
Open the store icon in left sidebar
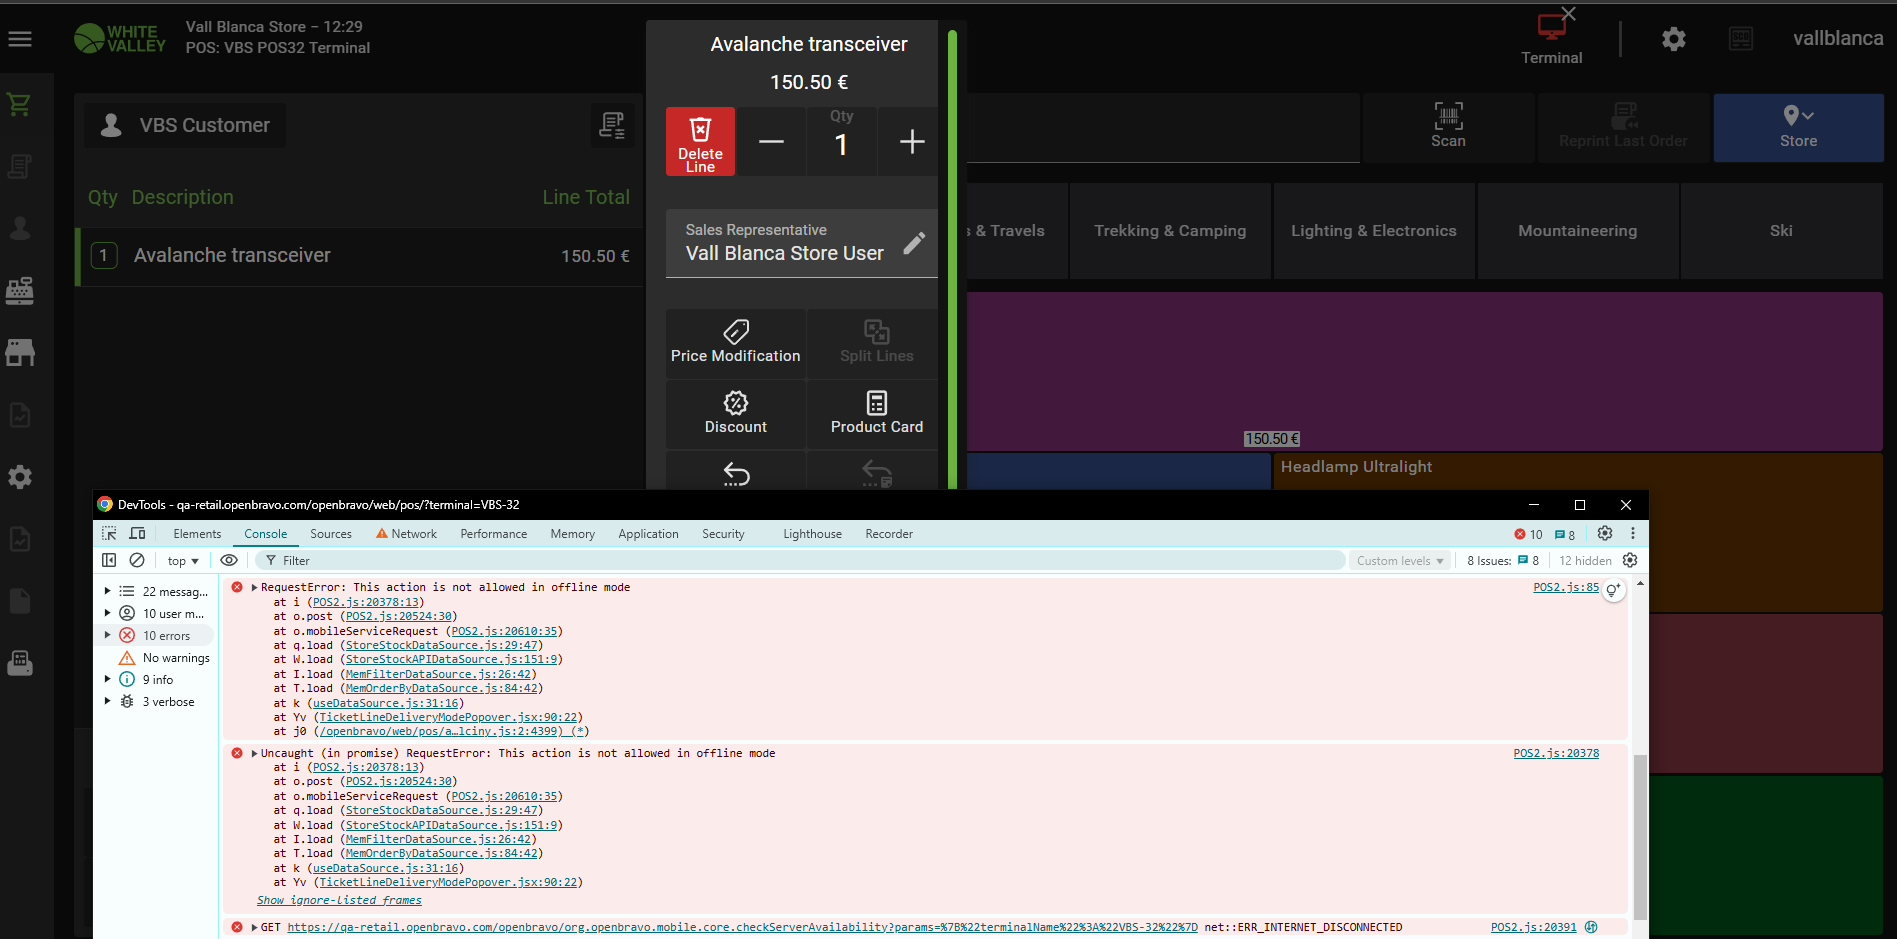click(x=19, y=352)
